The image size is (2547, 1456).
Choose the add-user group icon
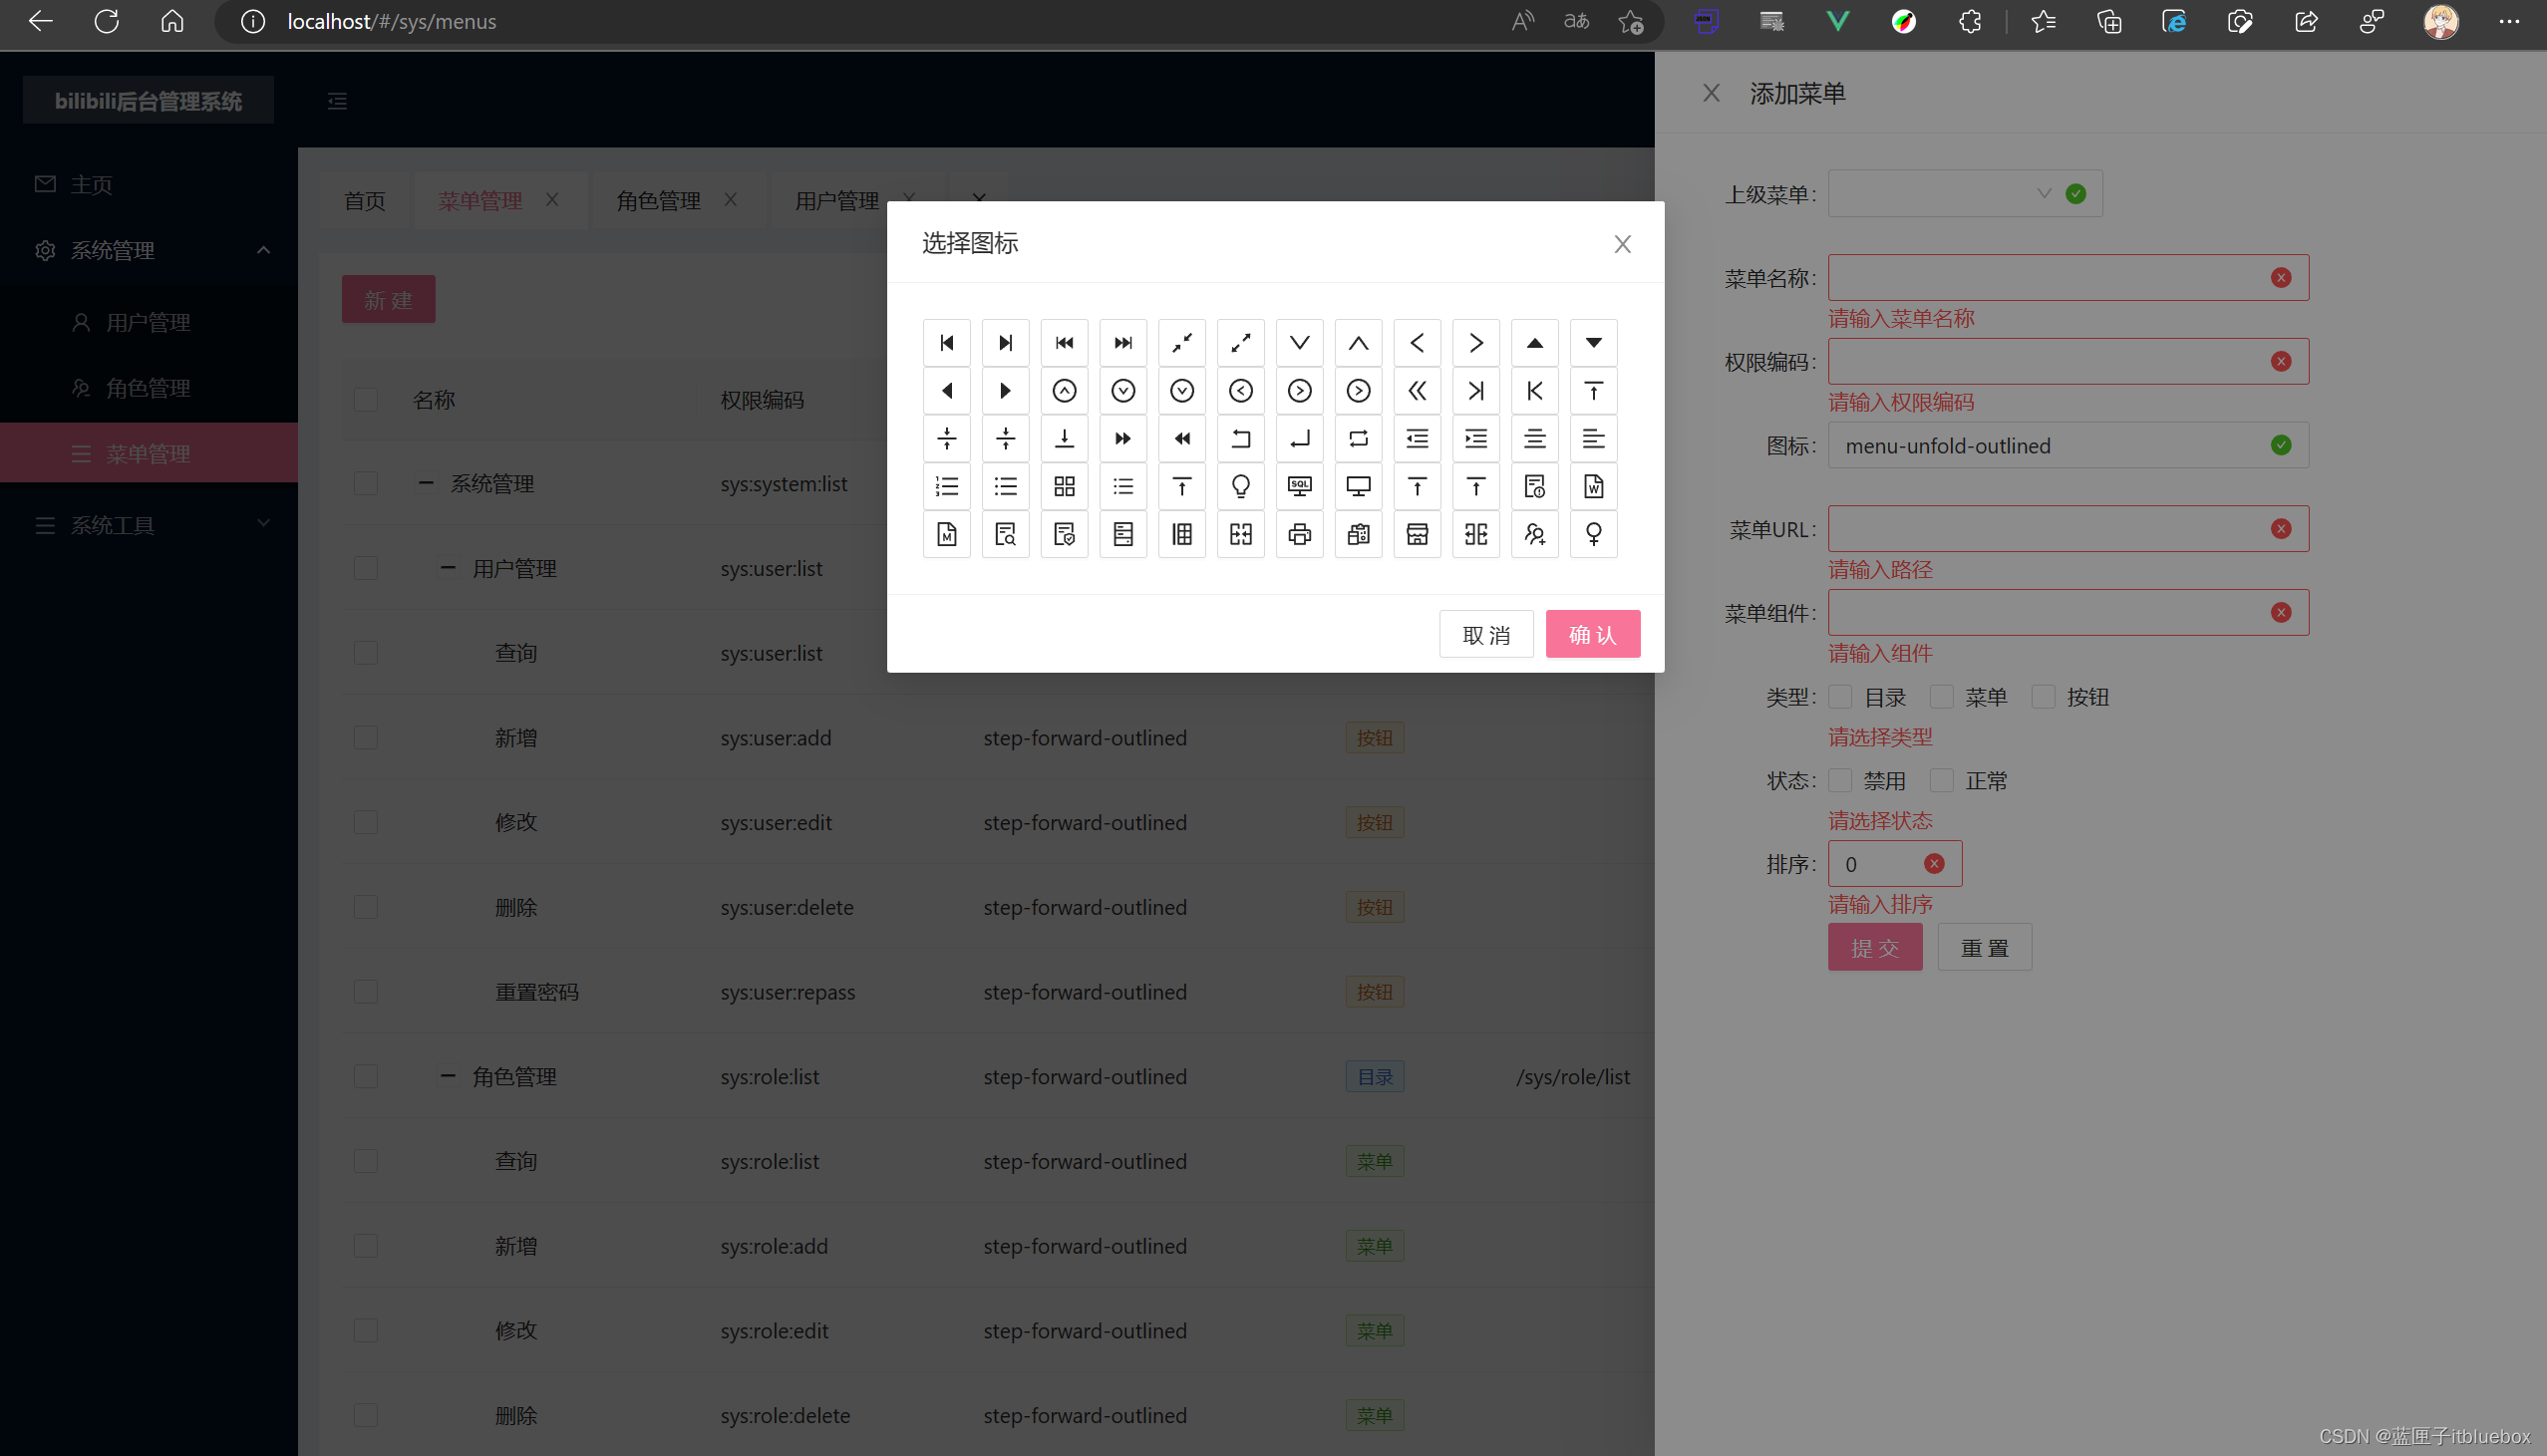[1534, 534]
